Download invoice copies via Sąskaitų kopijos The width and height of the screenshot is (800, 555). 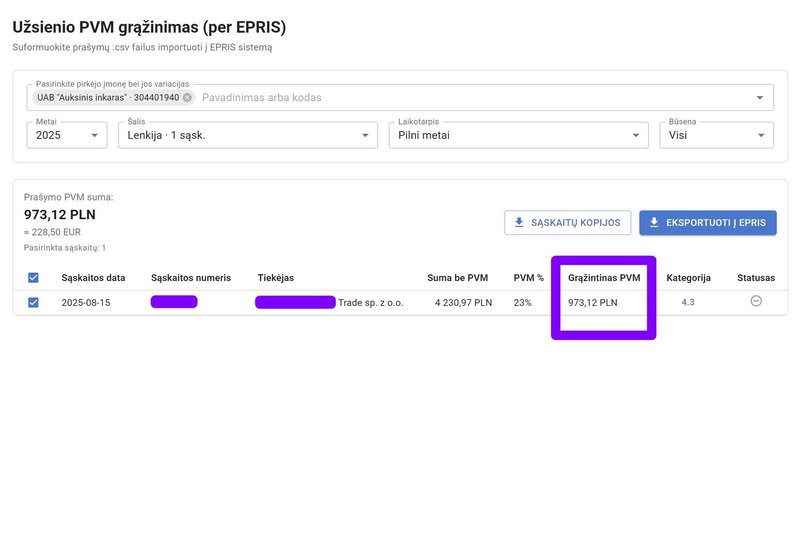click(567, 223)
